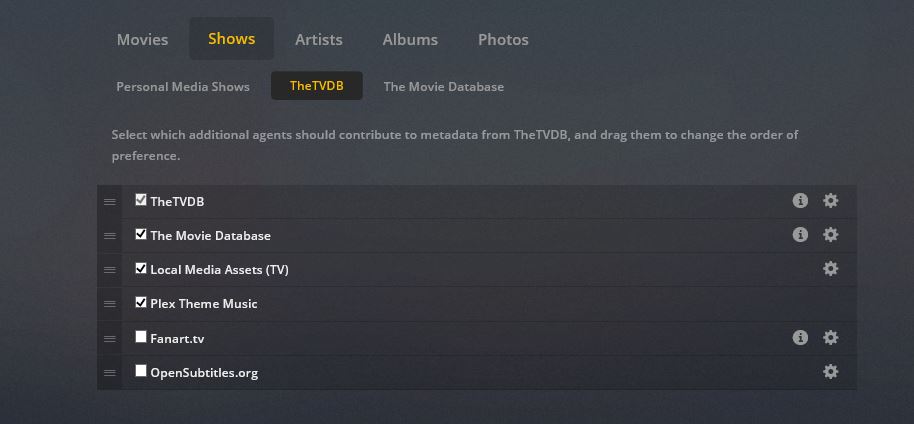
Task: Open settings gear for TheTVDB agent
Action: point(830,201)
